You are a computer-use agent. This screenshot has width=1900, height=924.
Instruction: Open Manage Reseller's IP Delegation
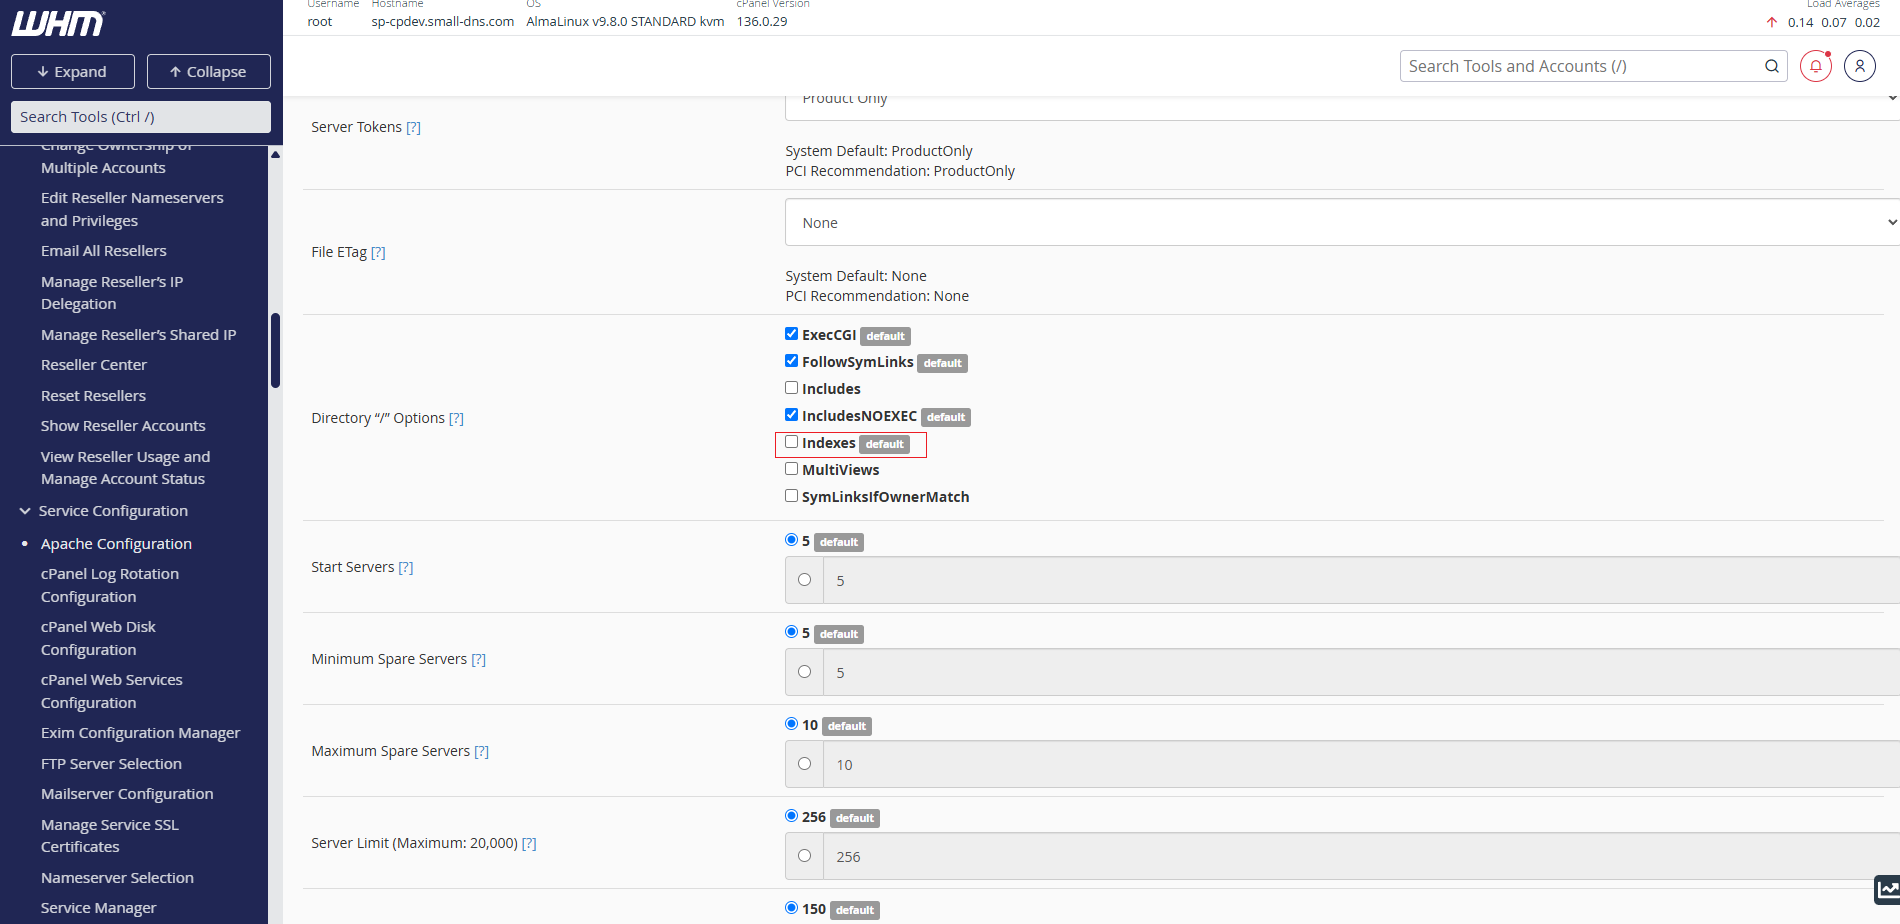[112, 293]
